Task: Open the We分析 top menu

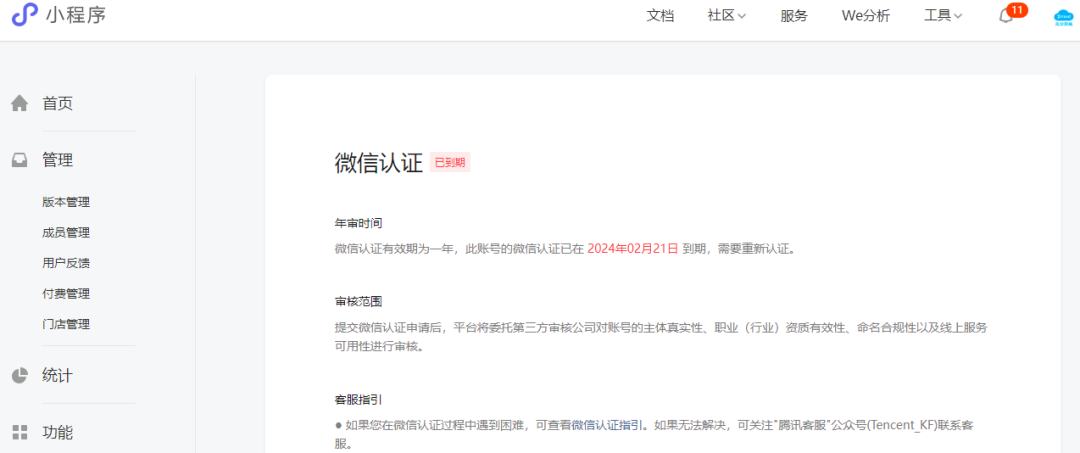Action: tap(865, 16)
